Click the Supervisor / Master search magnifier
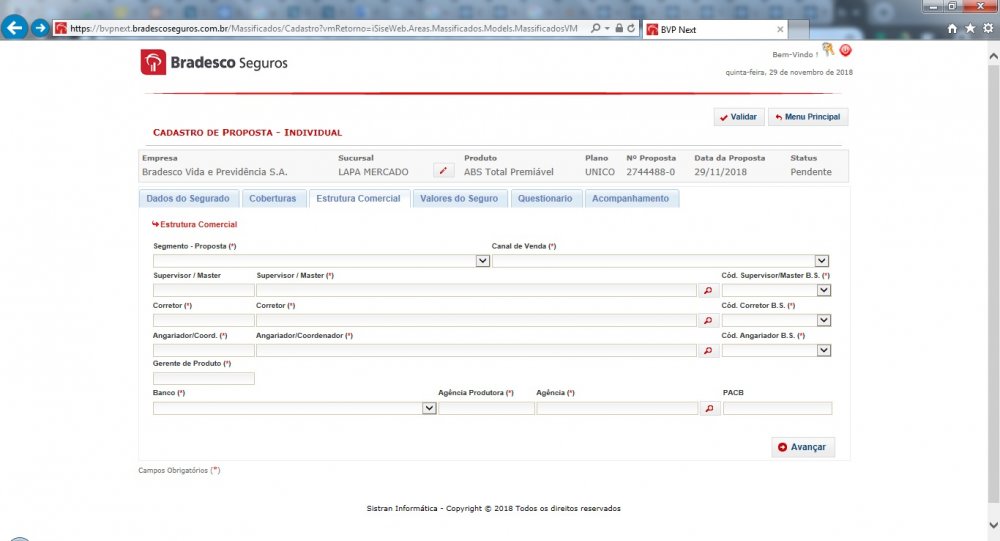This screenshot has height=541, width=1000. click(x=709, y=290)
